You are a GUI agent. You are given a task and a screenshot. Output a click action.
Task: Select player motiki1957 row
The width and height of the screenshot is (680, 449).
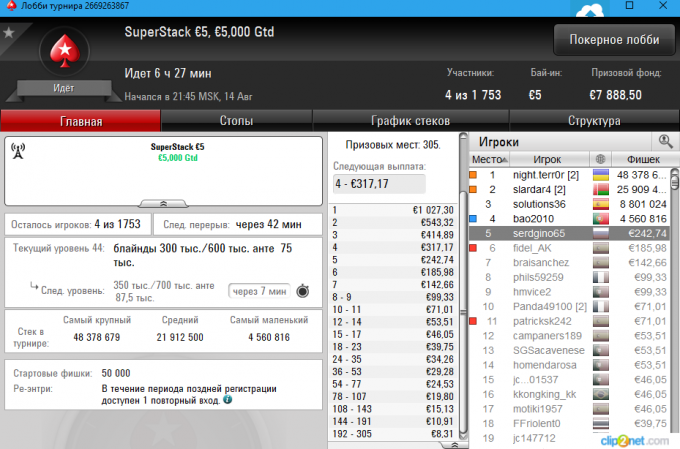[x=569, y=409]
